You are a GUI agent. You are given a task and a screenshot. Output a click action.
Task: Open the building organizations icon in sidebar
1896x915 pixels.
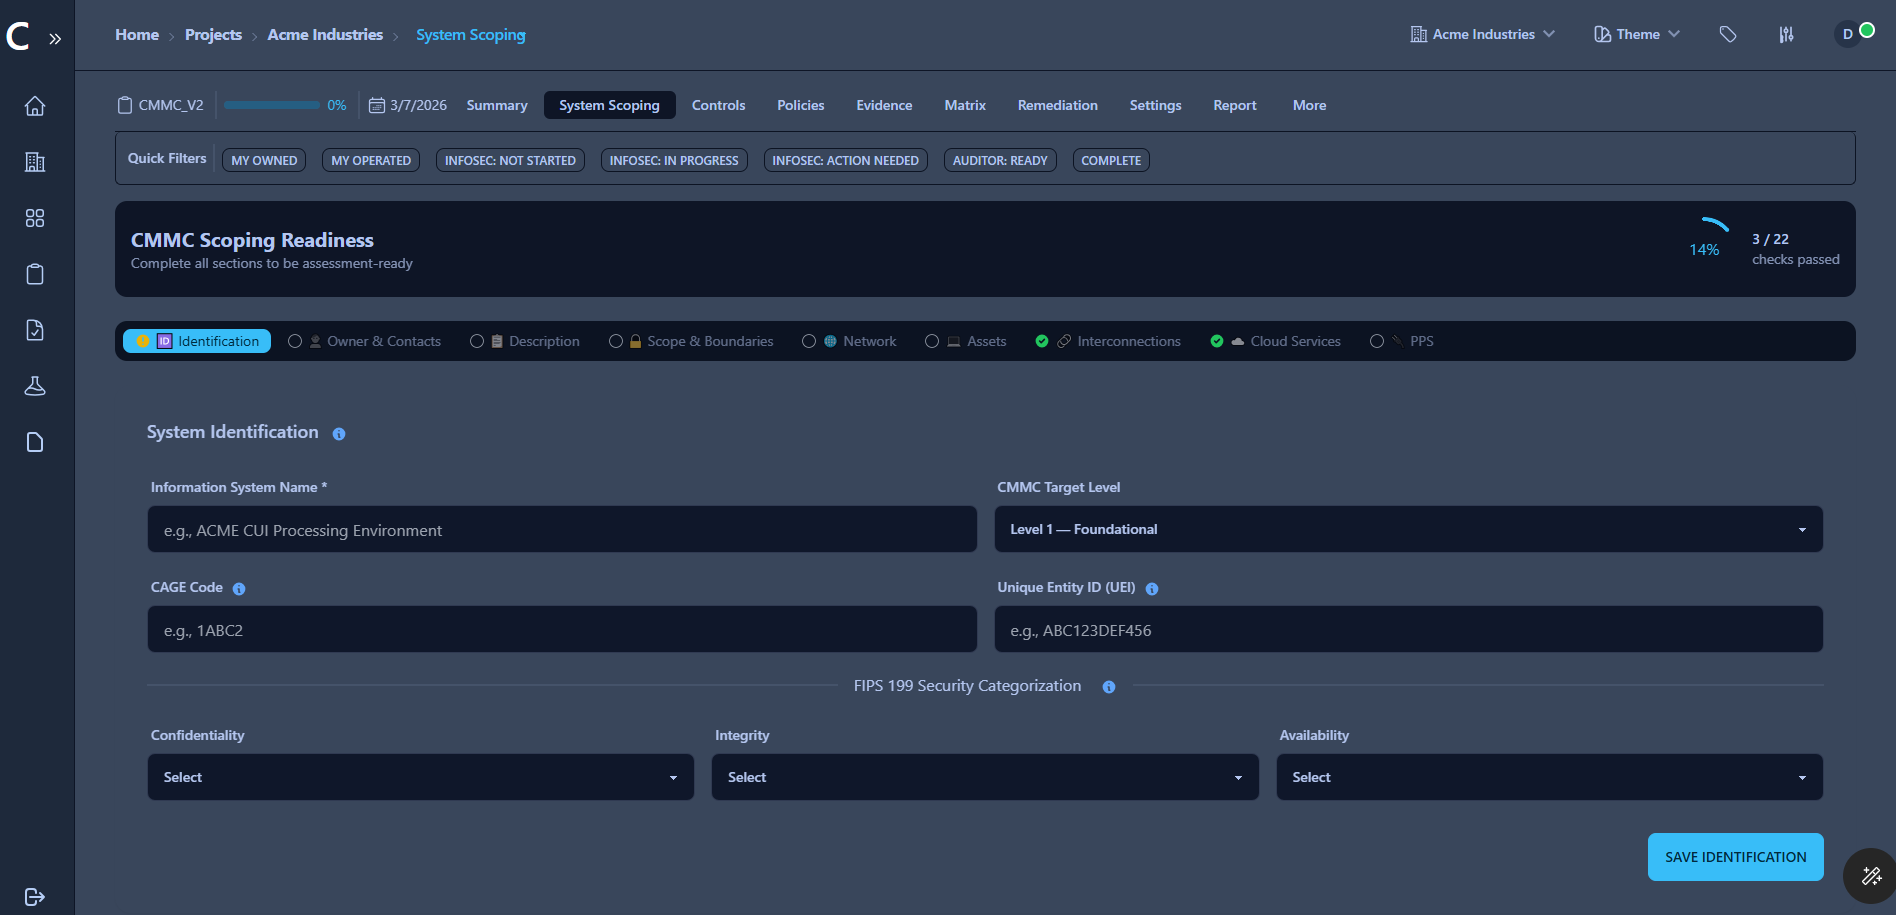click(x=35, y=162)
